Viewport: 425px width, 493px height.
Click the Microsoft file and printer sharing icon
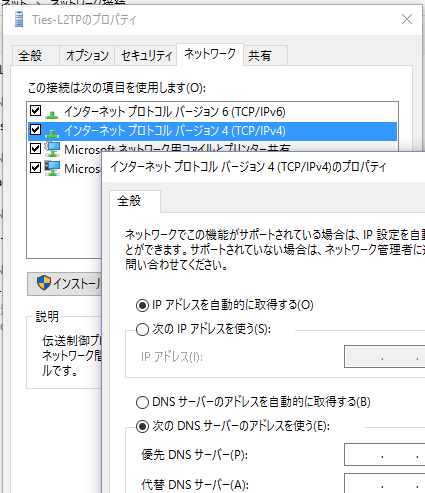tap(52, 149)
